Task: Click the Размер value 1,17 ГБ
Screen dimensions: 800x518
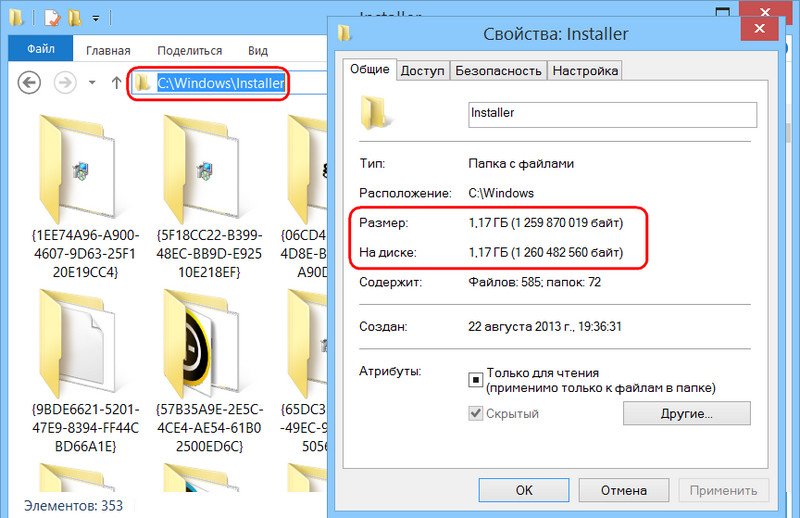Action: 545,223
